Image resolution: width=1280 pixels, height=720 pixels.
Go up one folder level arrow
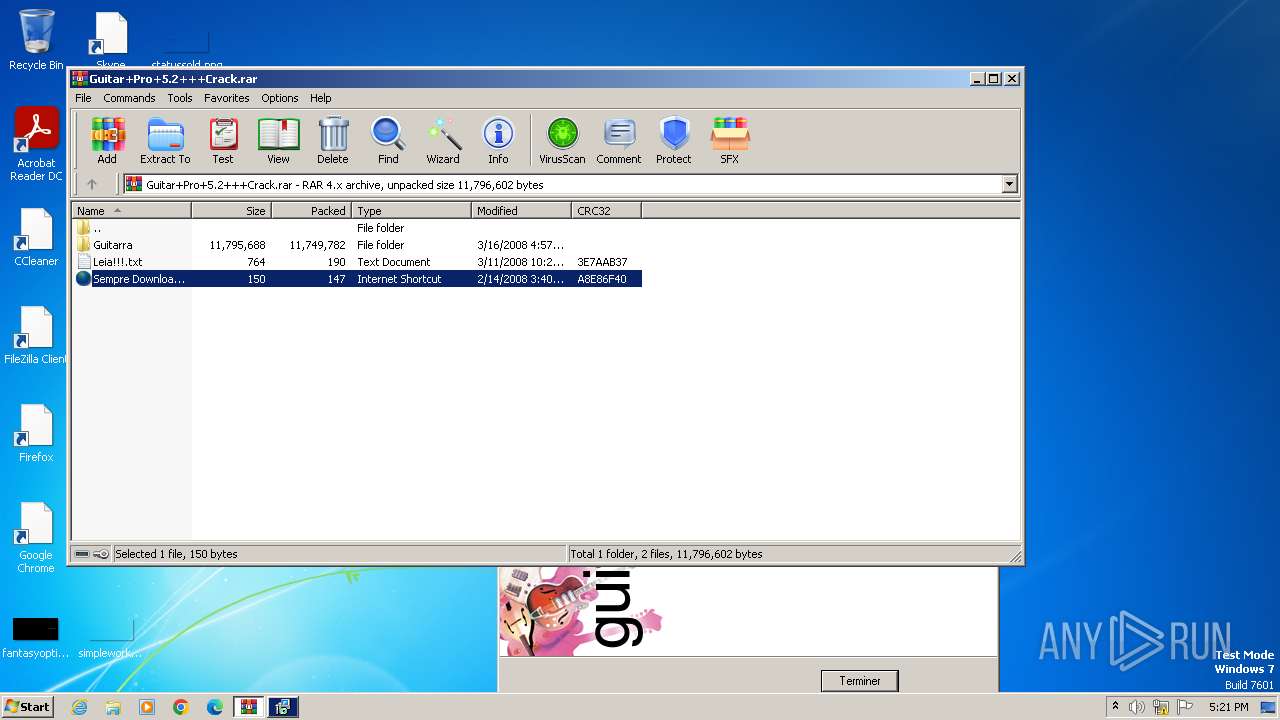click(x=92, y=184)
